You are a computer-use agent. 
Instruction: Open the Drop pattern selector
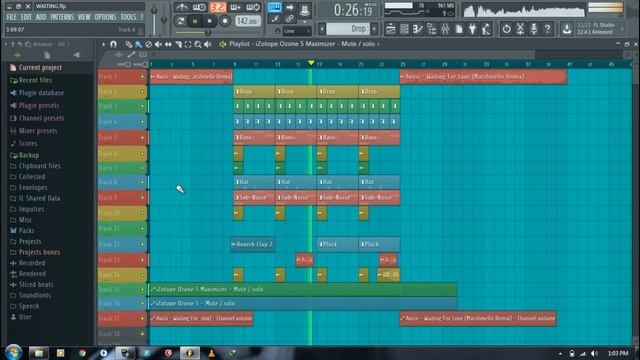pyautogui.click(x=348, y=29)
